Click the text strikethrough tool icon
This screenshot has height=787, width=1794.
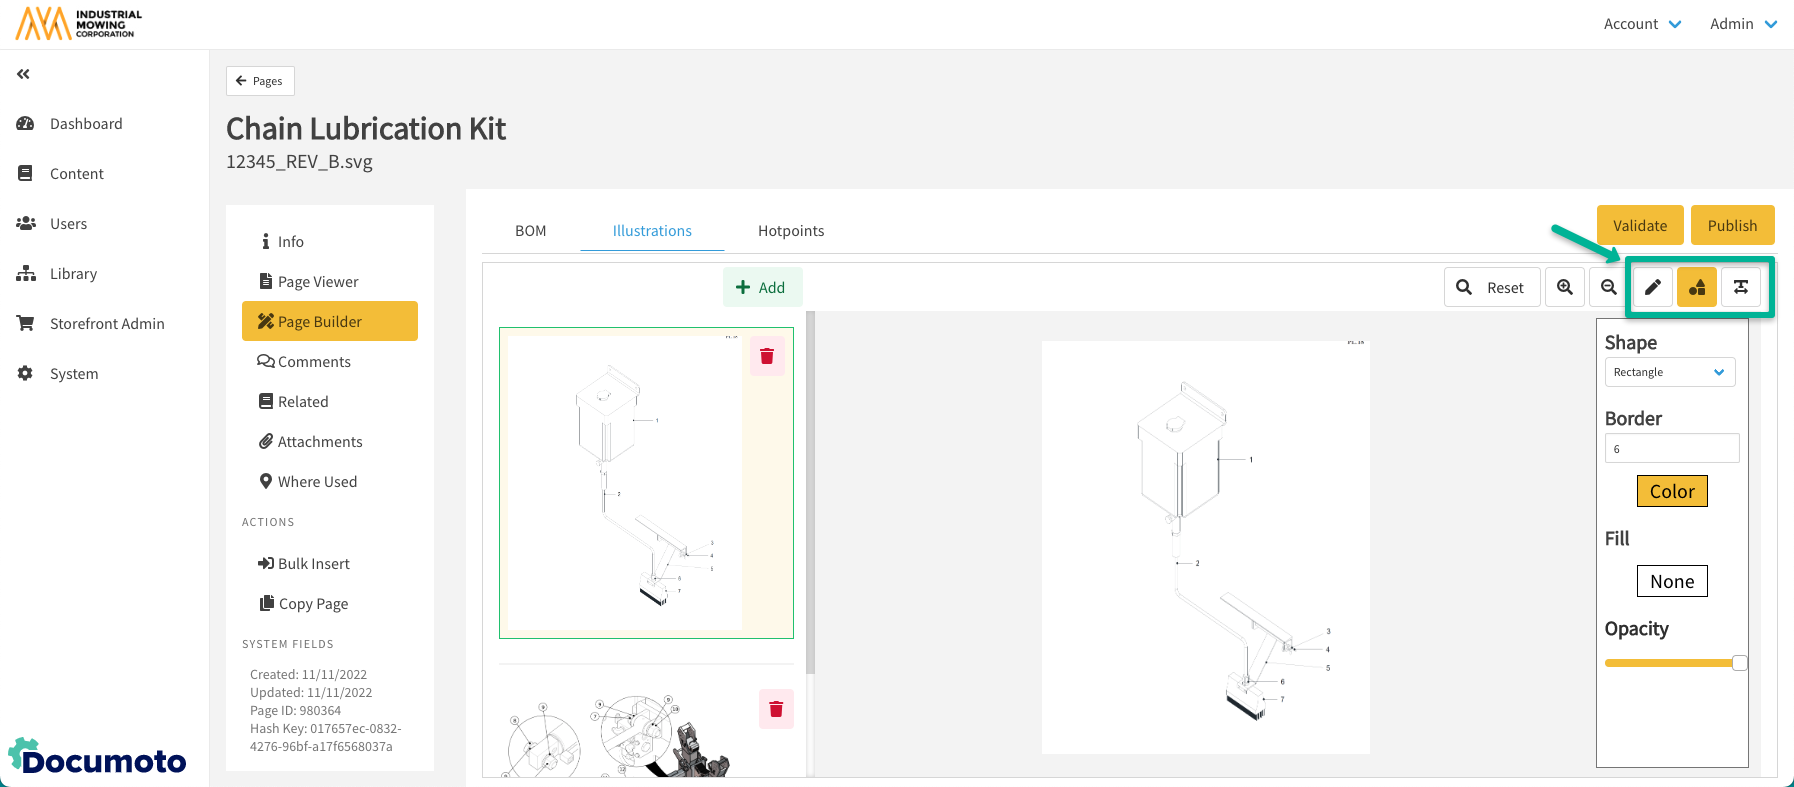pyautogui.click(x=1741, y=288)
